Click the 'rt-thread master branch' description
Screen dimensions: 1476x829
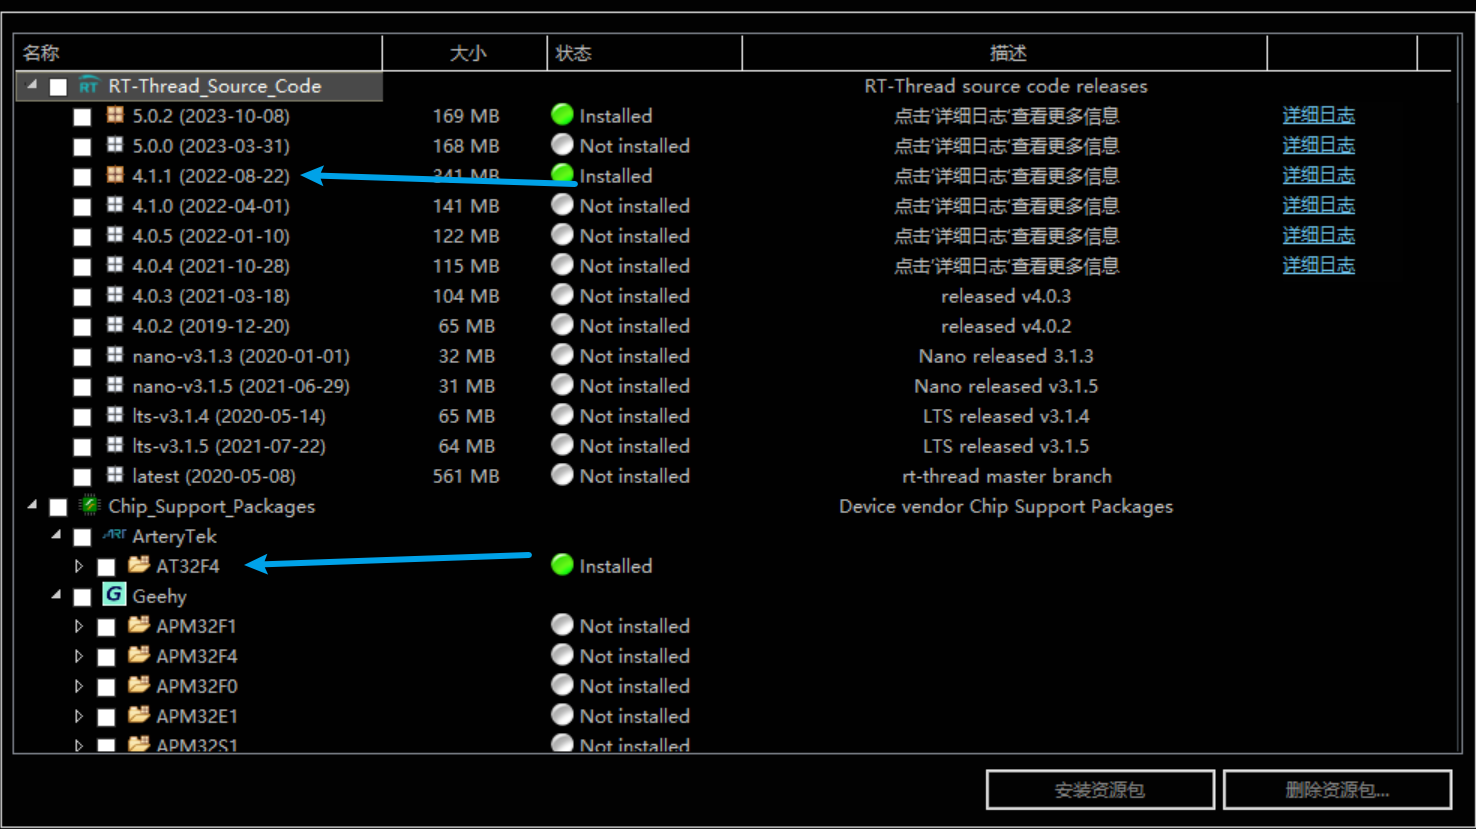[x=1006, y=476]
